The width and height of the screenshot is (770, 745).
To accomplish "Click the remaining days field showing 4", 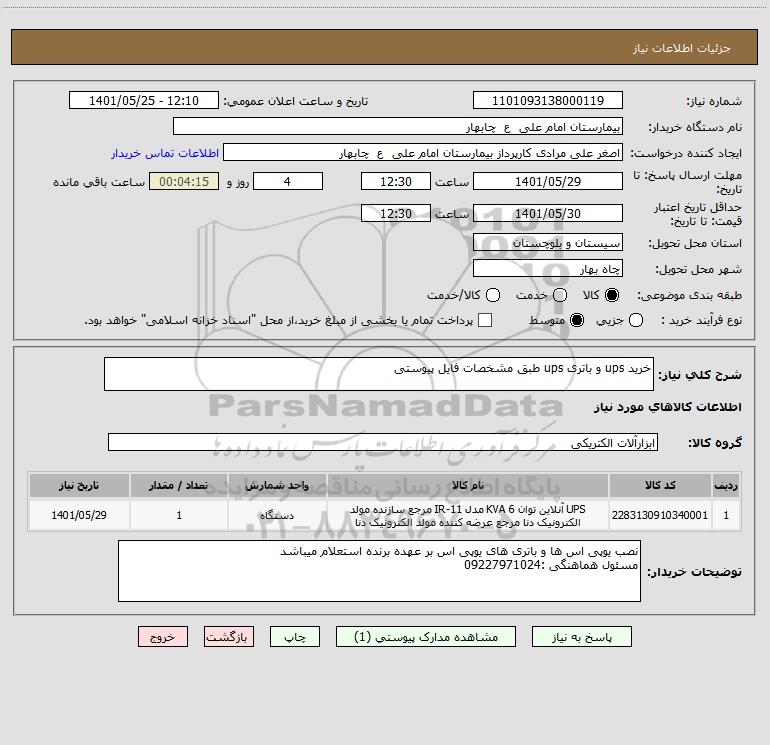I will (288, 181).
